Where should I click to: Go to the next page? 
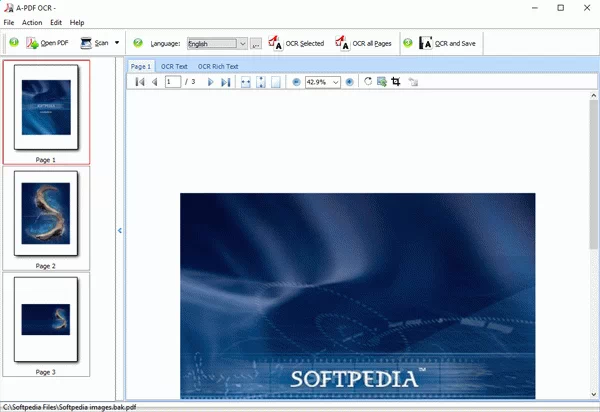pyautogui.click(x=210, y=82)
